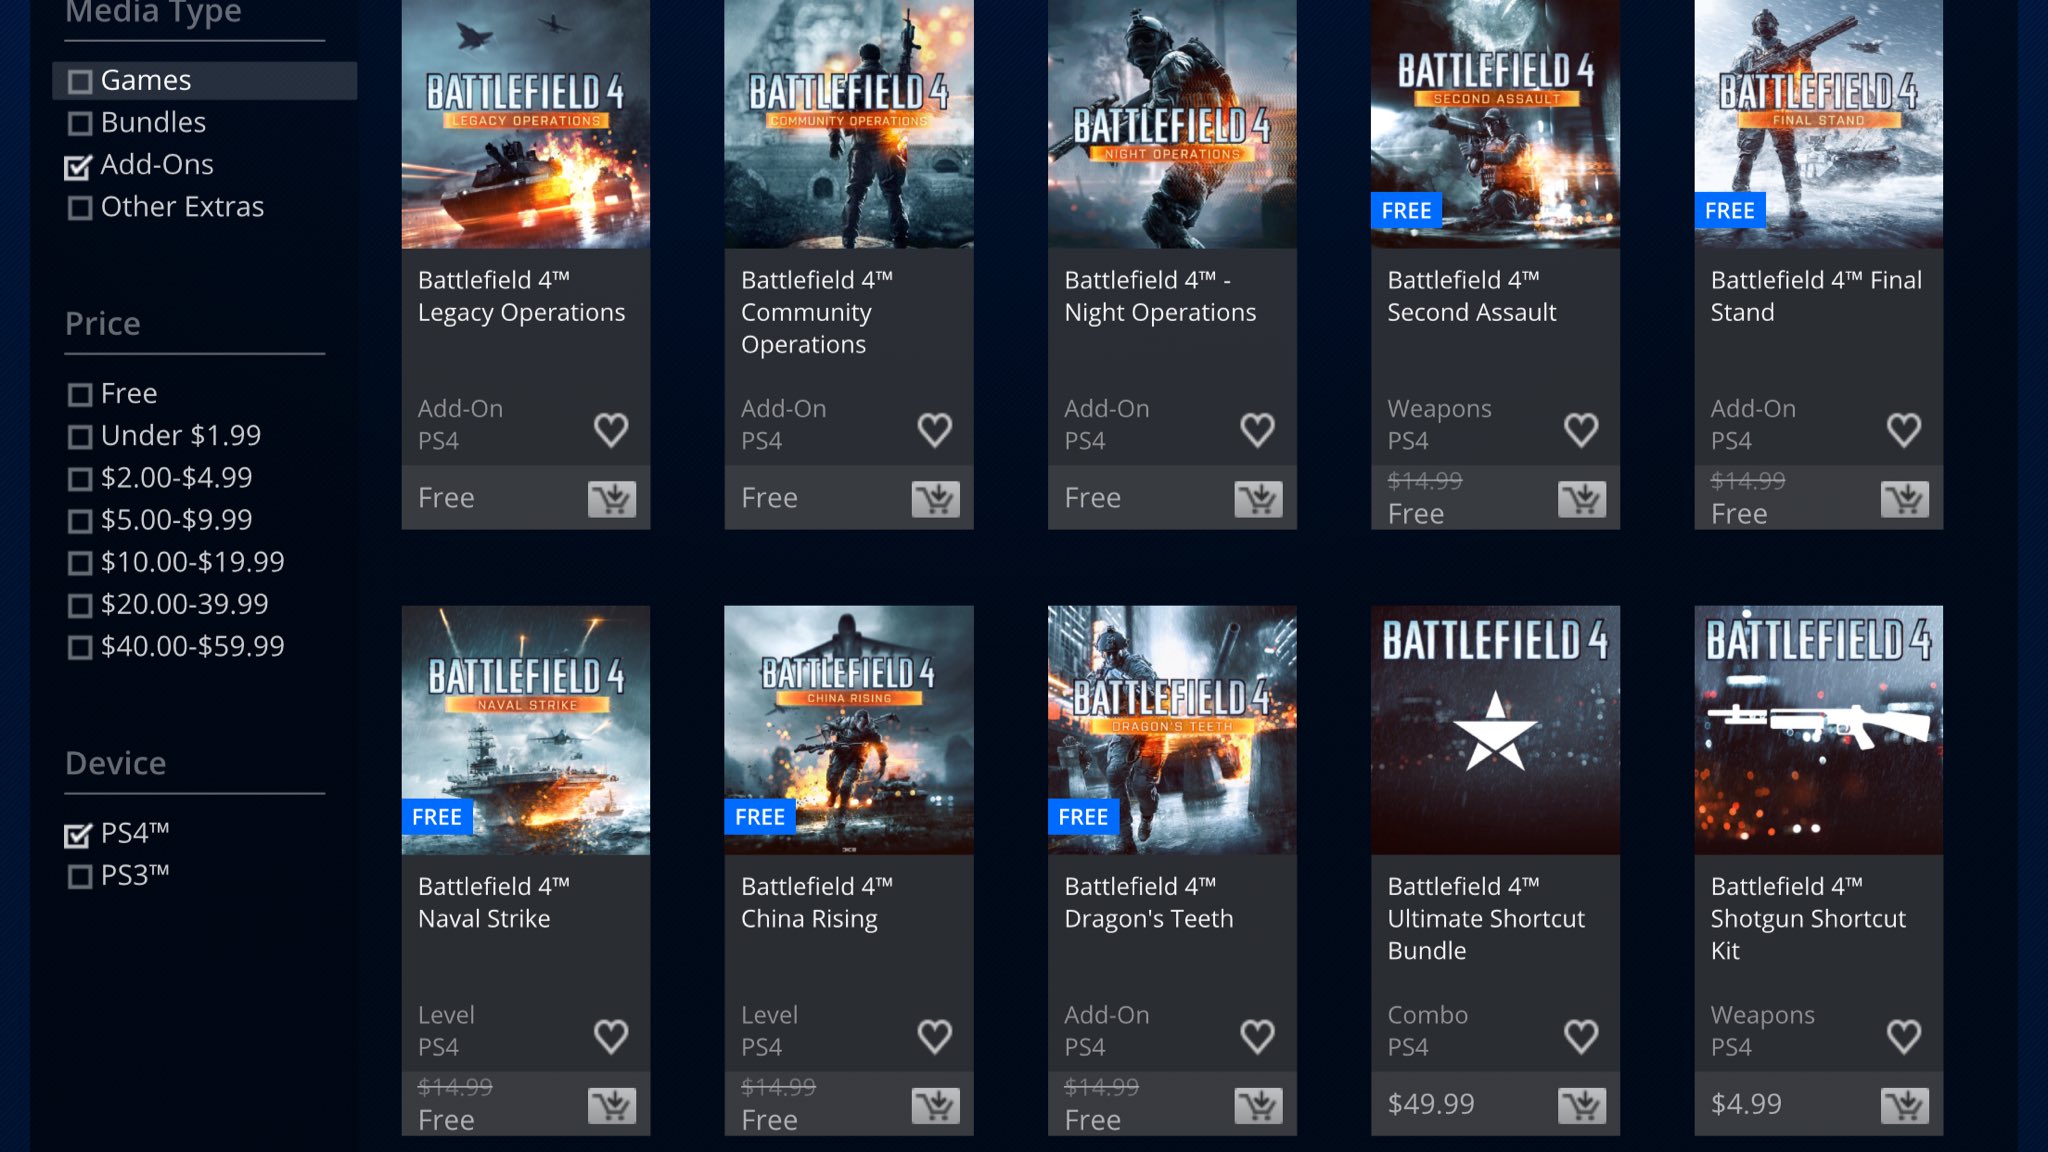Screen dimensions: 2048x1152
Task: Add Second Assault to cart
Action: click(x=1582, y=499)
